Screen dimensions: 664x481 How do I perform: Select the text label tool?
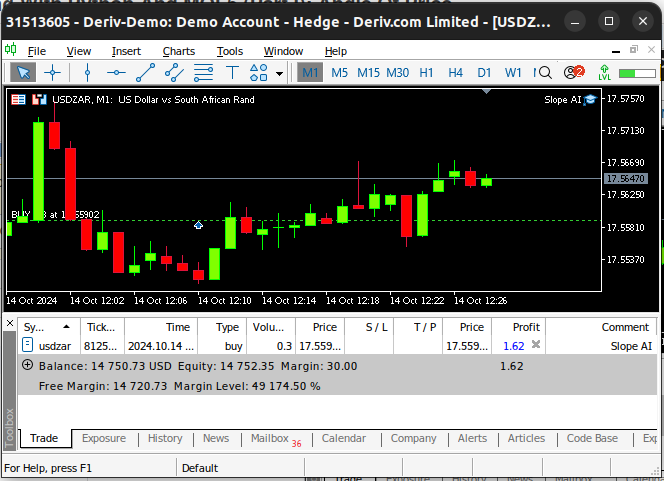232,73
